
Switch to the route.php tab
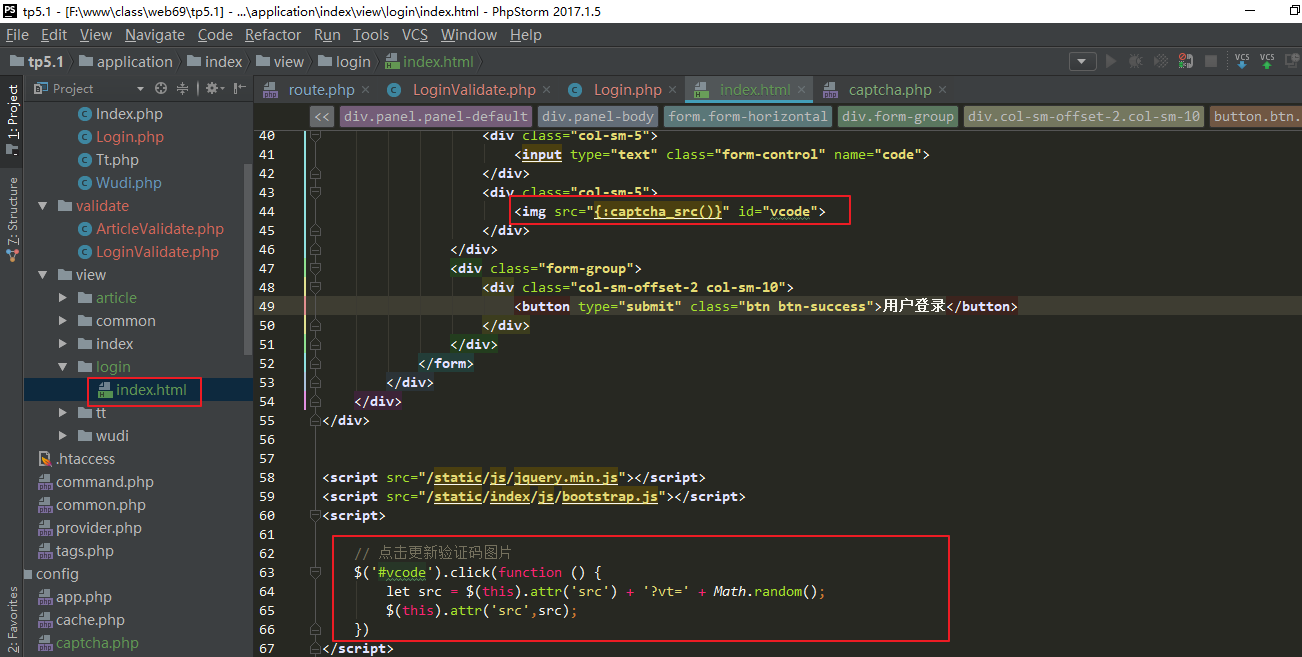click(x=321, y=90)
